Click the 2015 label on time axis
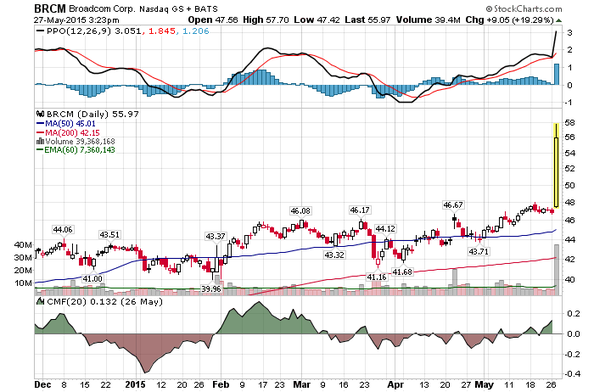 [x=136, y=384]
